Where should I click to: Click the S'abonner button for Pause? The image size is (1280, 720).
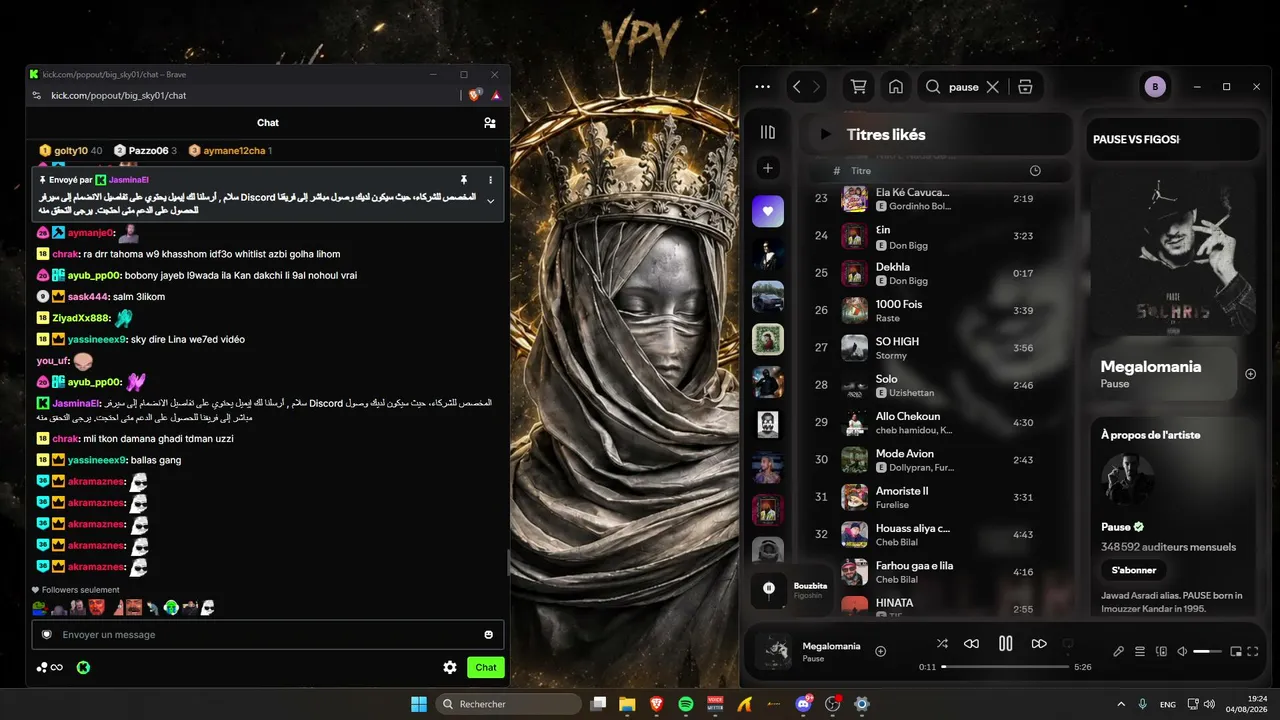(x=1134, y=570)
